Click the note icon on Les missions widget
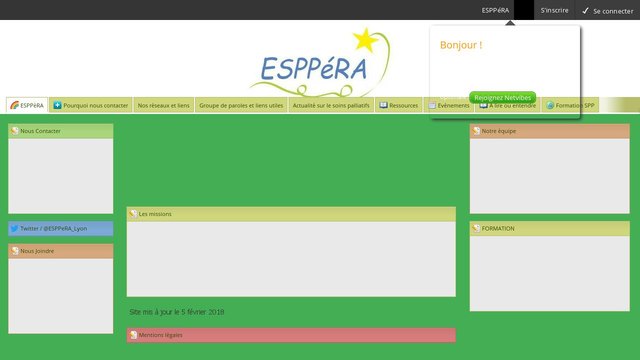This screenshot has width=640, height=360. tap(133, 213)
